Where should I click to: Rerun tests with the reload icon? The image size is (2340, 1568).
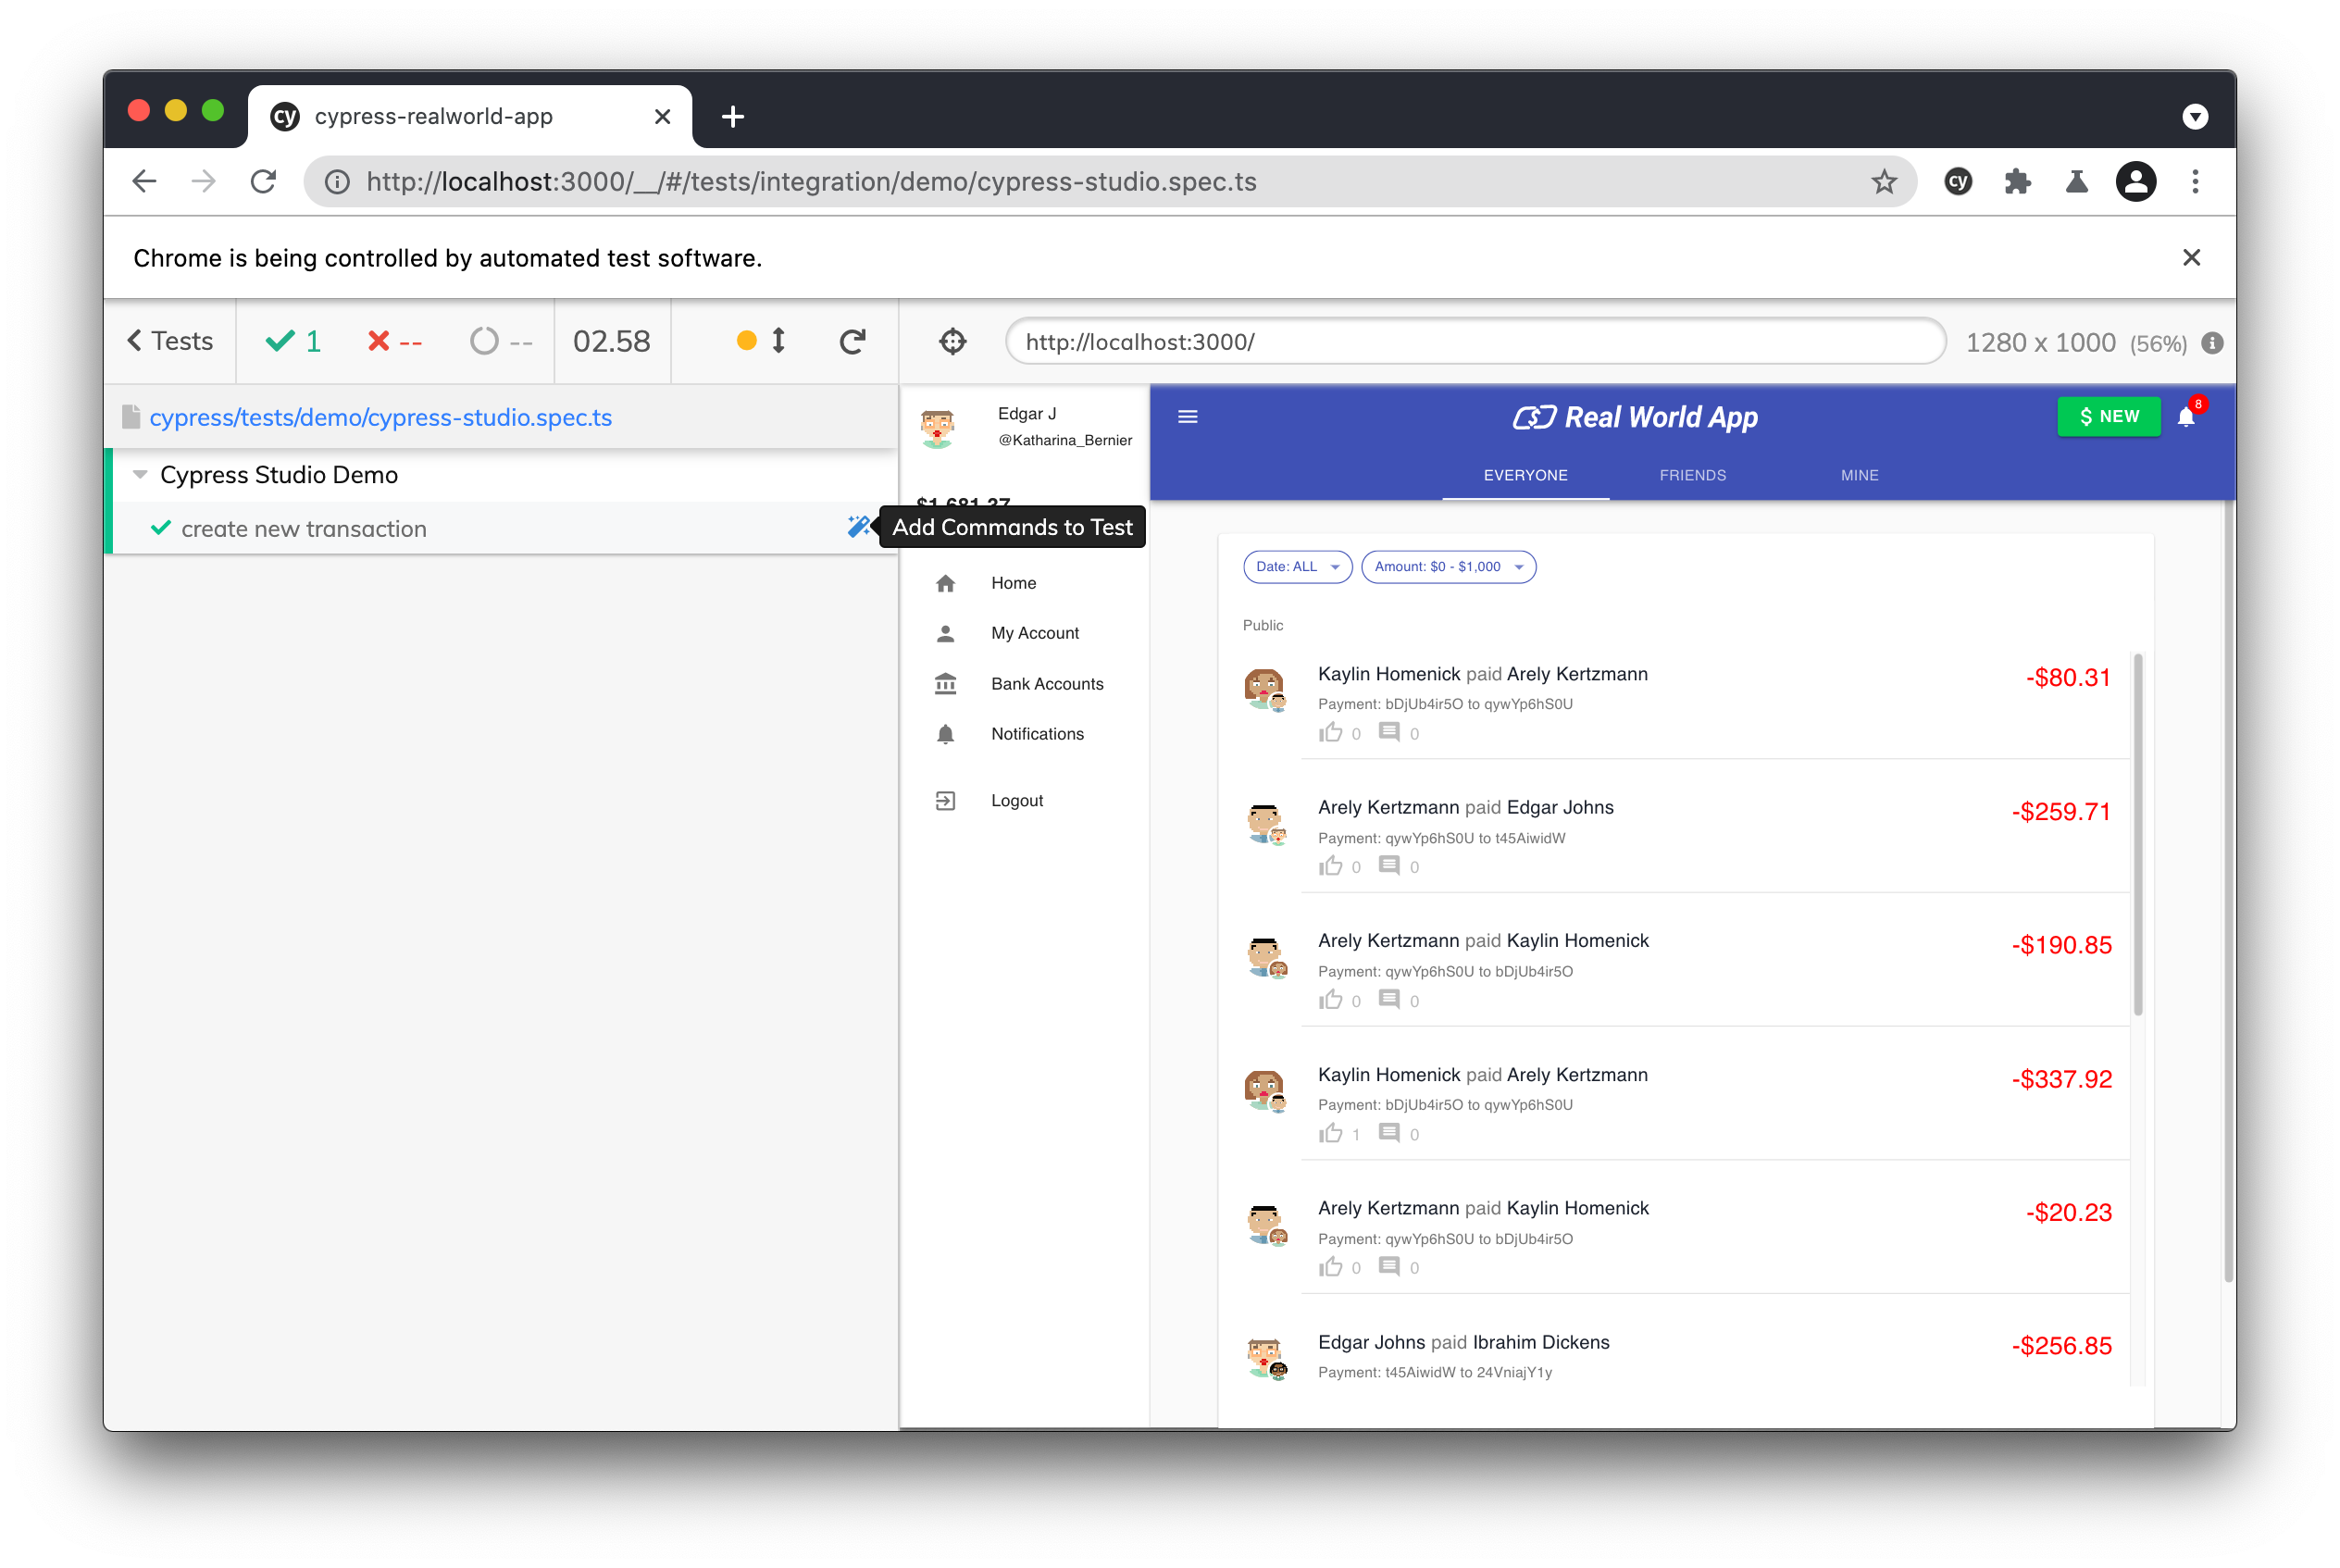coord(852,342)
